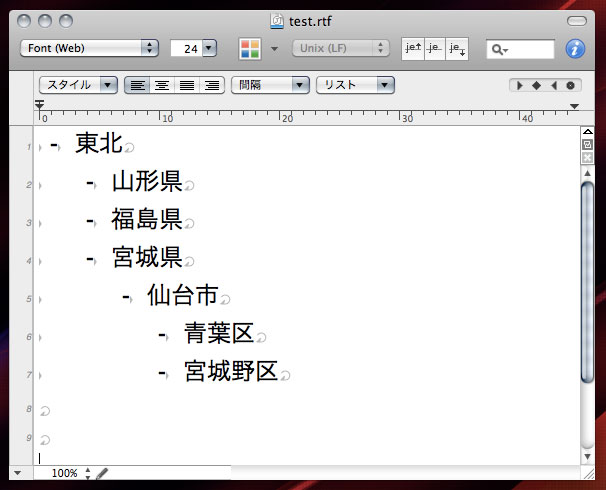Select the left tab stop marker icon
The image size is (606, 490).
tap(520, 85)
